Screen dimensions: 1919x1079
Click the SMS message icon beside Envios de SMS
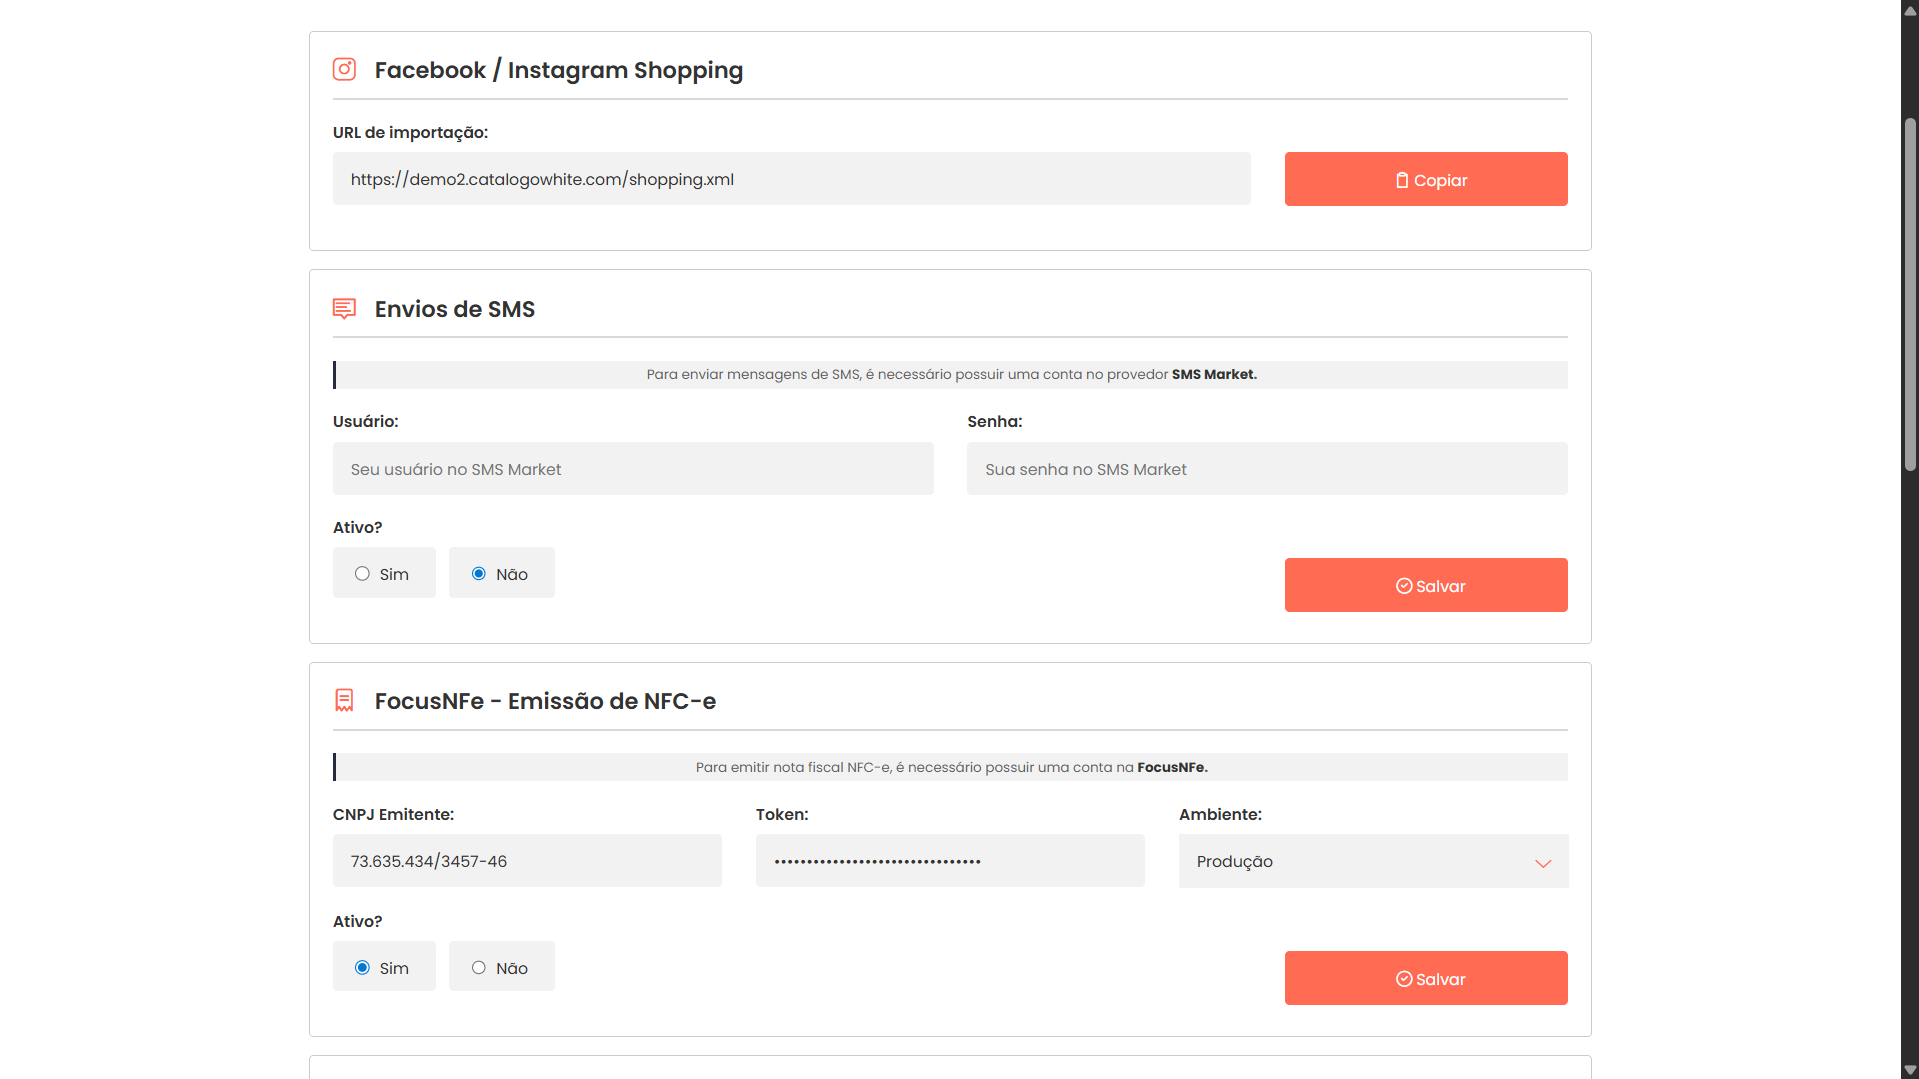click(344, 309)
